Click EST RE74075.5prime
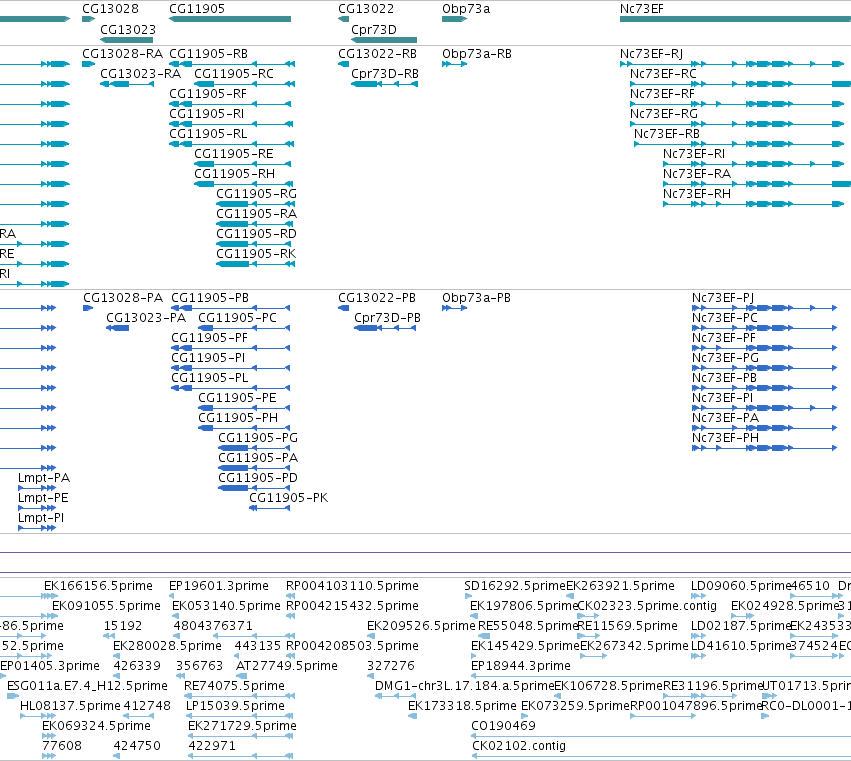 (234, 686)
